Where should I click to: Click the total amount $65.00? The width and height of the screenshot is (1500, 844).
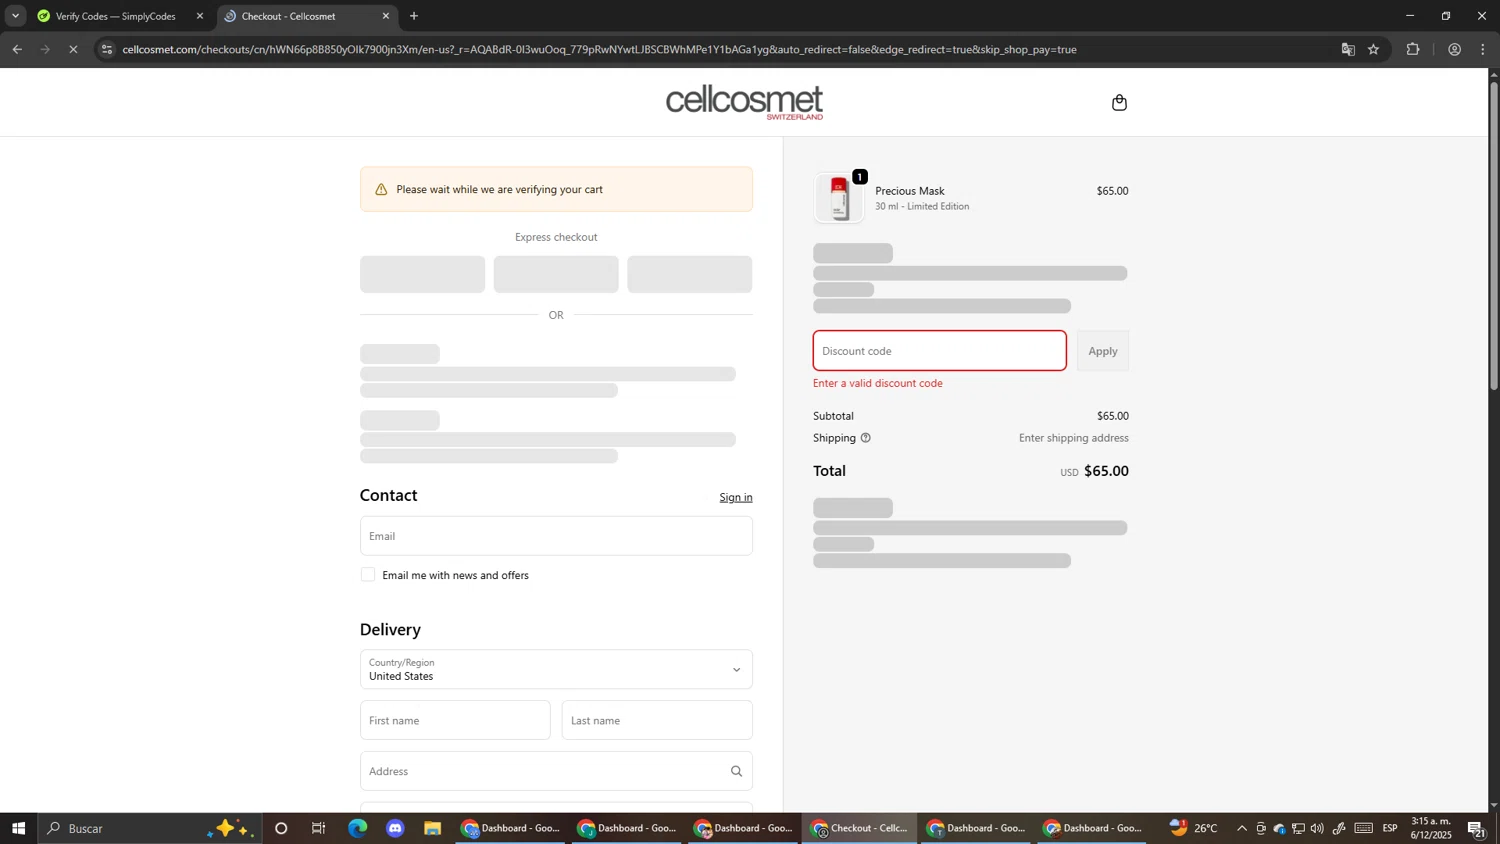[x=1107, y=471]
